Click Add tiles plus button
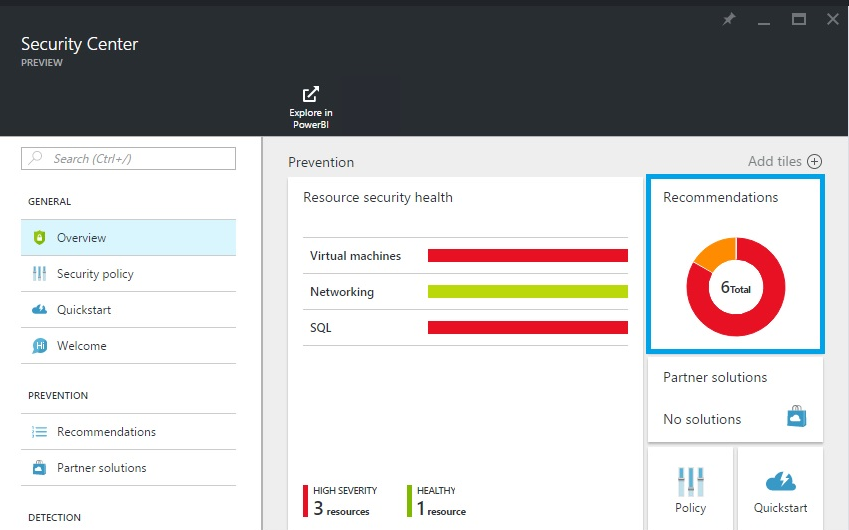Image resolution: width=849 pixels, height=530 pixels. pos(814,162)
